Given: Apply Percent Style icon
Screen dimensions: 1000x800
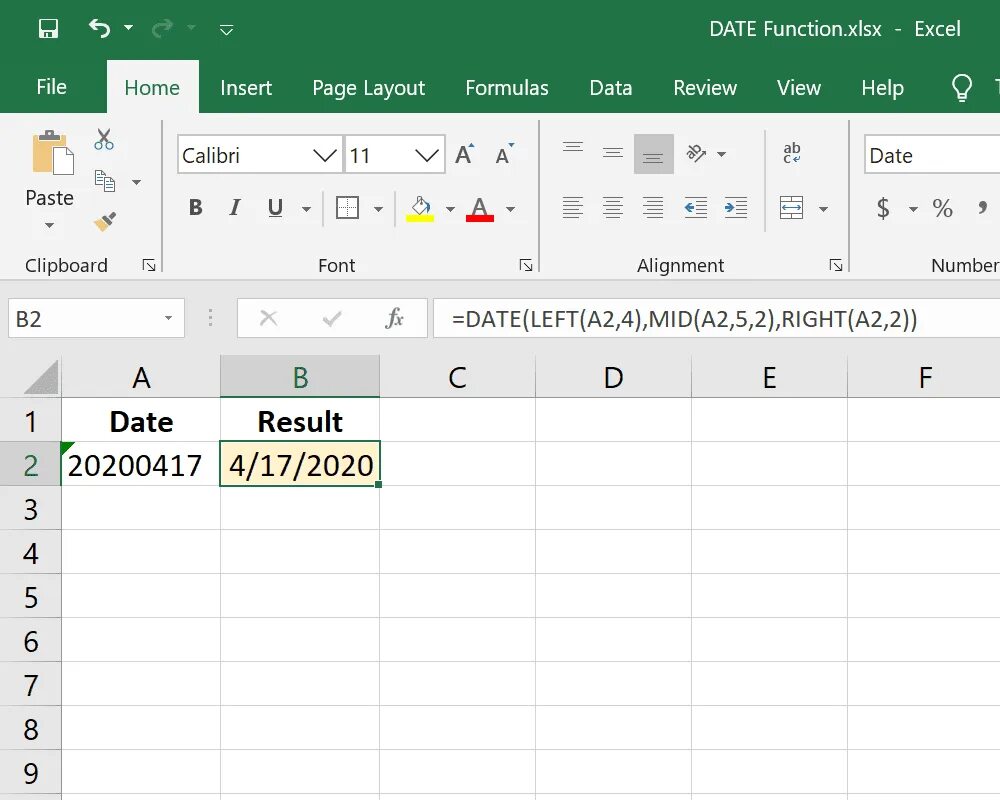Looking at the screenshot, I should [x=943, y=208].
